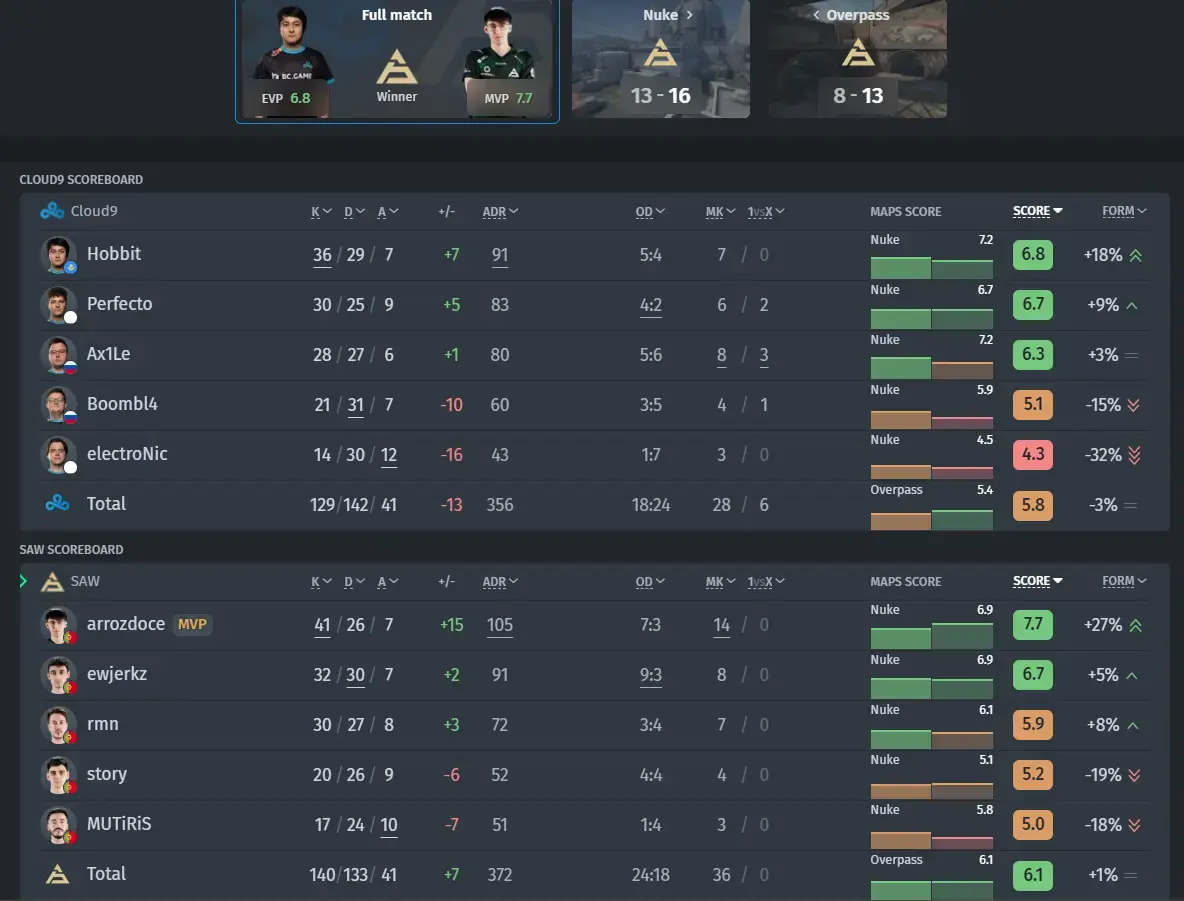Sort SAW scoreboard by ADR
This screenshot has width=1184, height=901.
tap(500, 582)
